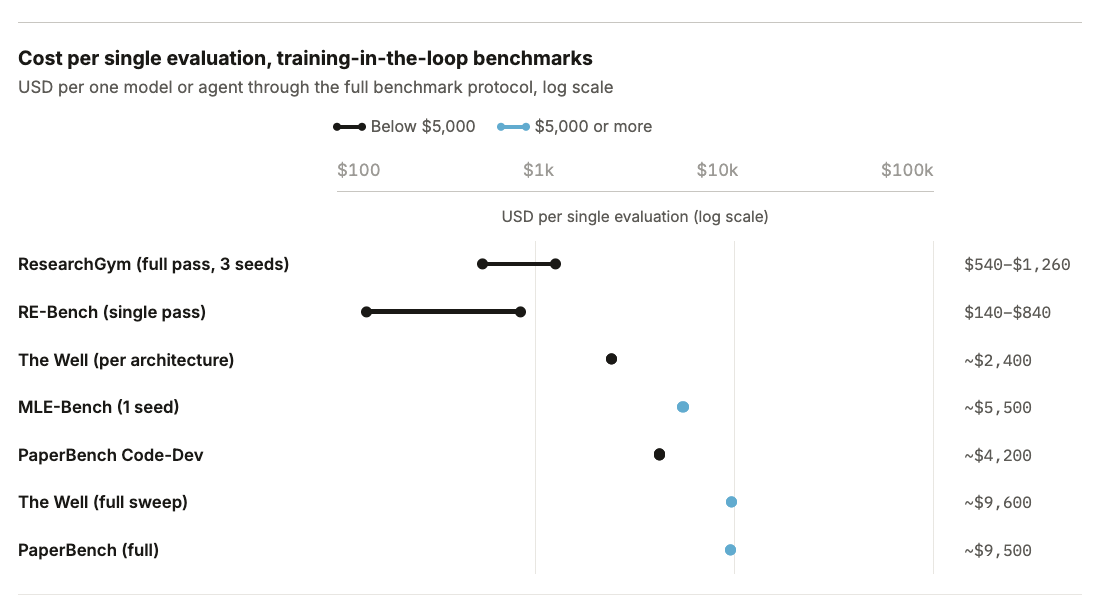Screen dimensions: 1103x609
Task: Select the "RE-Bench (single pass)" row label
Action: [x=112, y=312]
